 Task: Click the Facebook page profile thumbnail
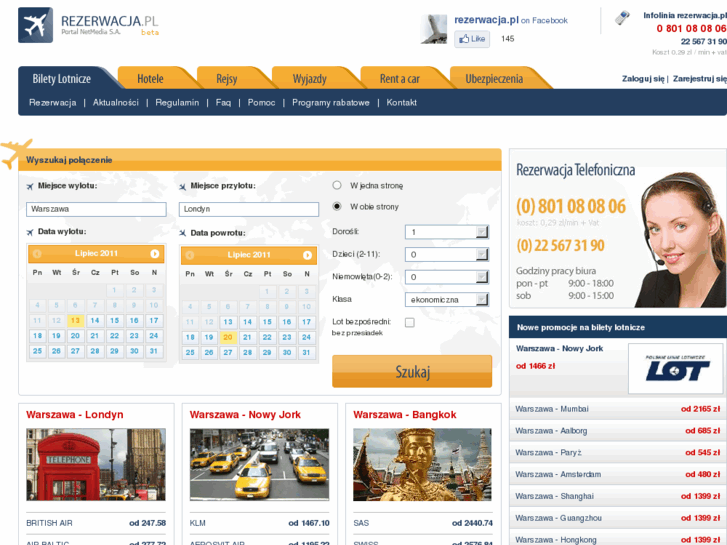point(434,29)
